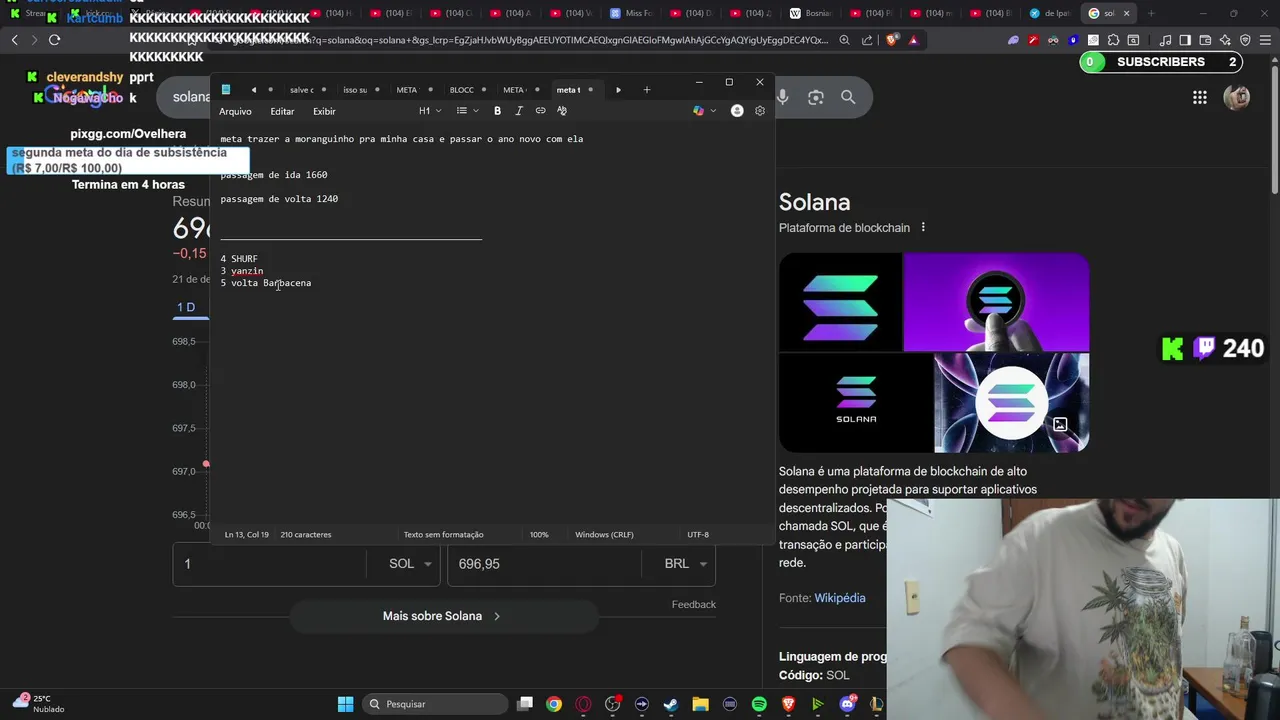Click the Google search magnifier button

(x=848, y=97)
